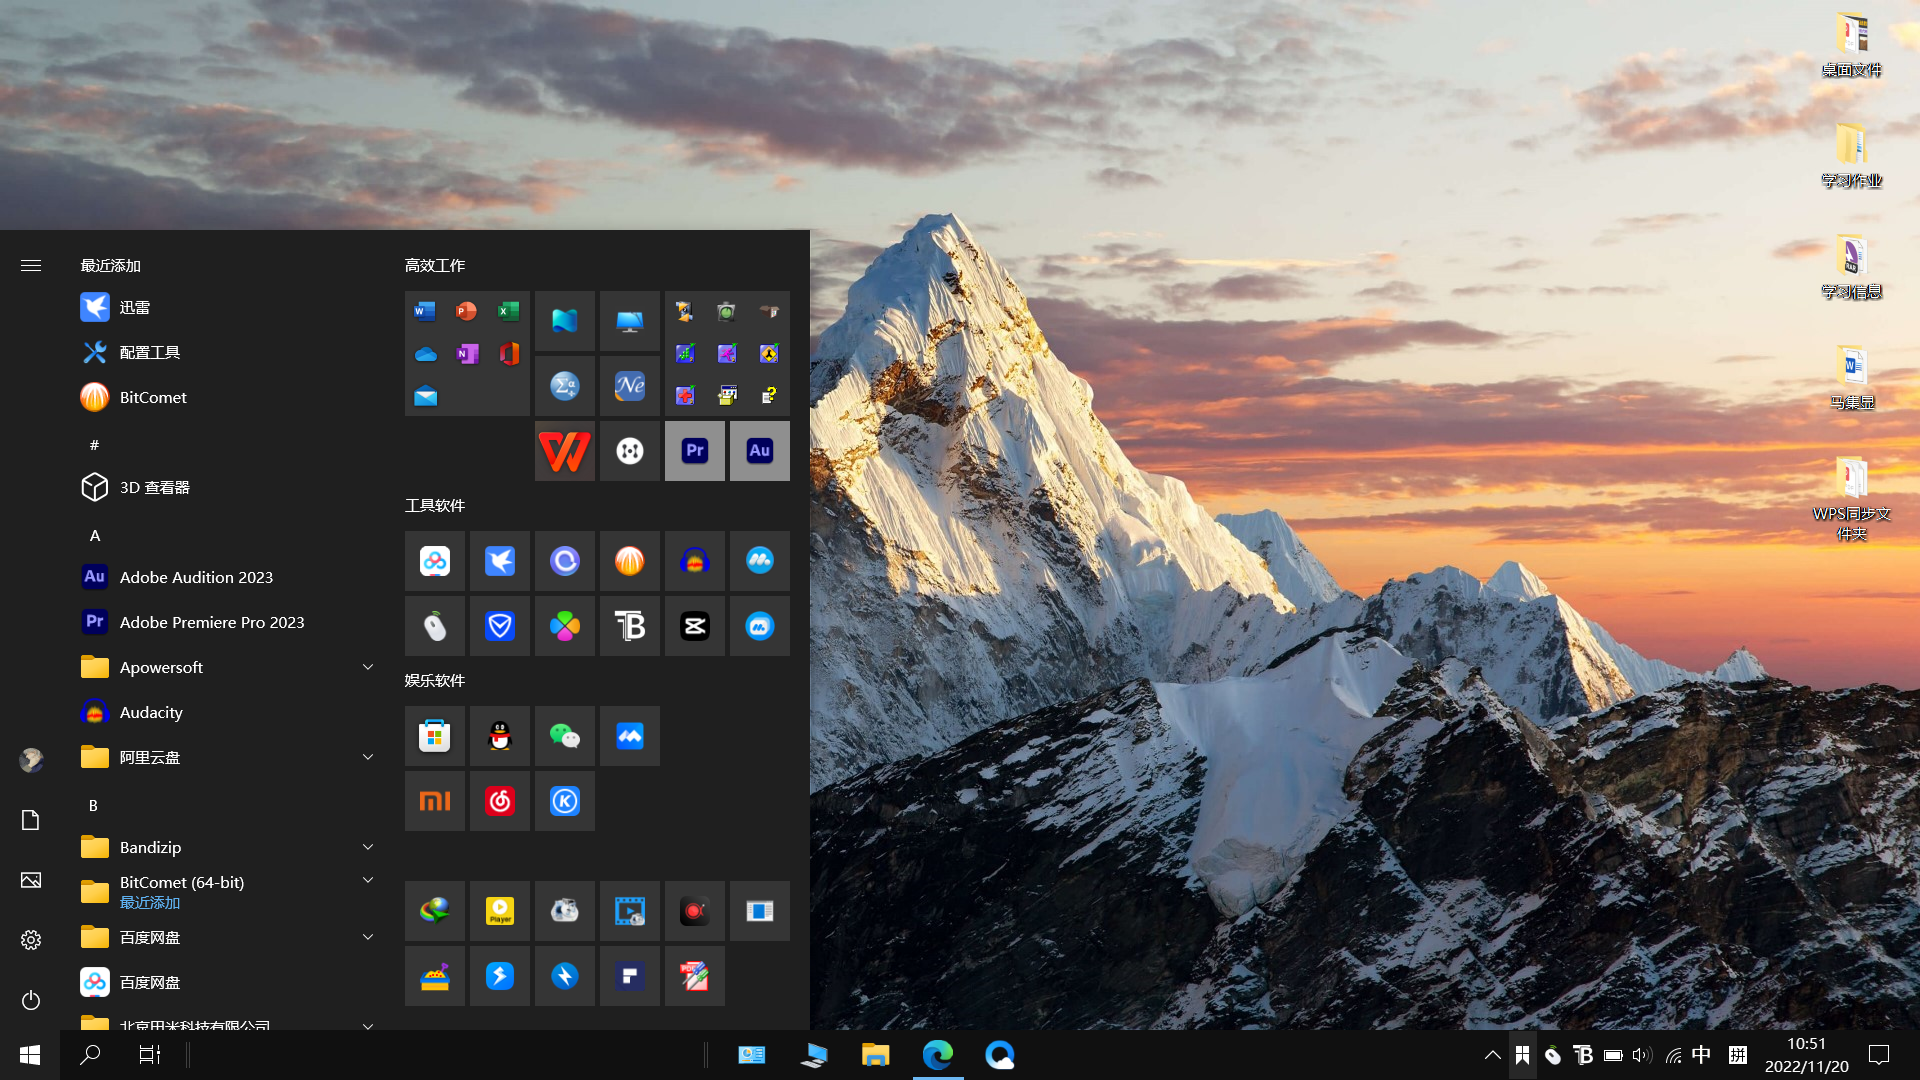Toggle the Chinese input mode indicator
The image size is (1920, 1080).
coord(1701,1054)
